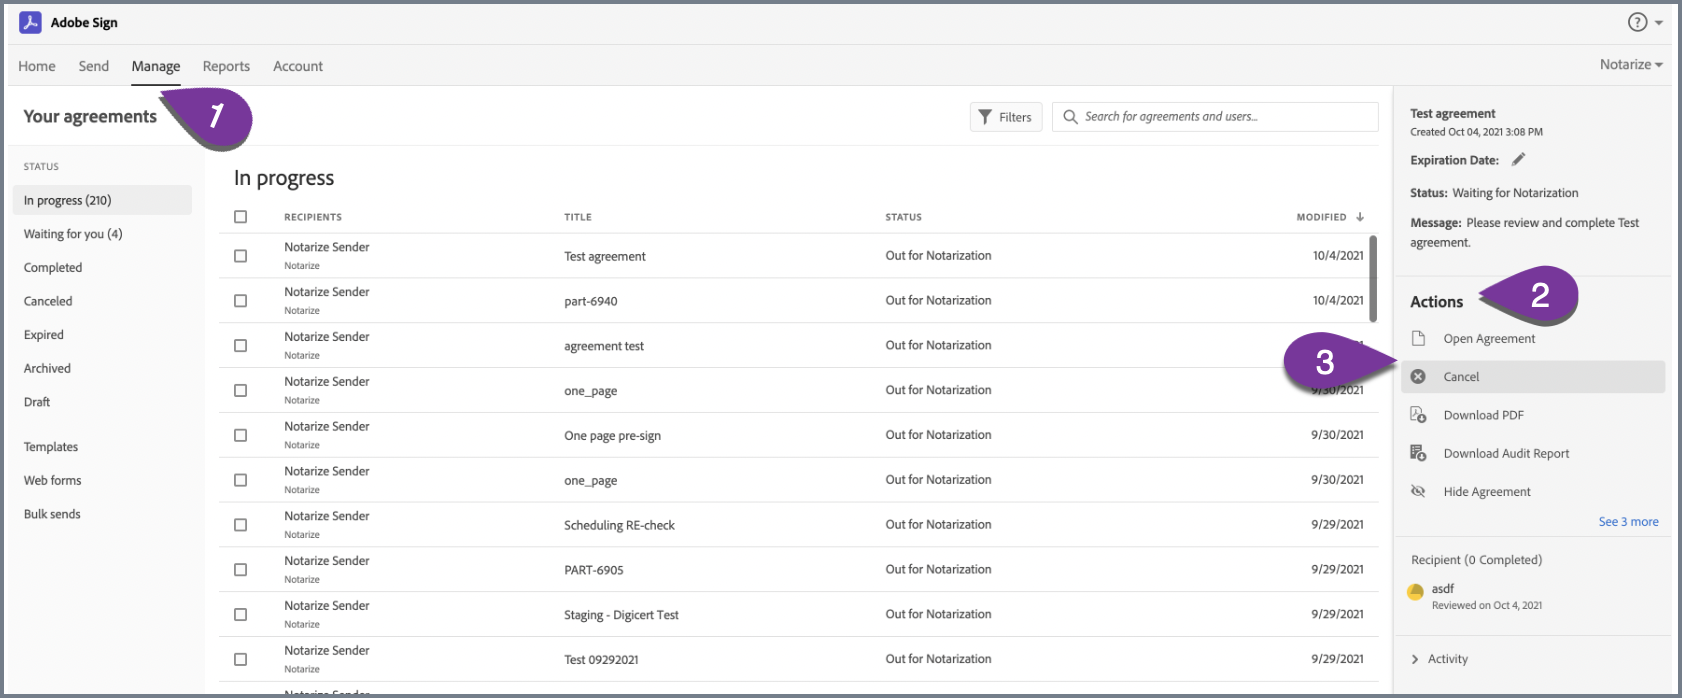The image size is (1682, 698).
Task: Click Cancel action in Actions panel
Action: click(x=1533, y=377)
